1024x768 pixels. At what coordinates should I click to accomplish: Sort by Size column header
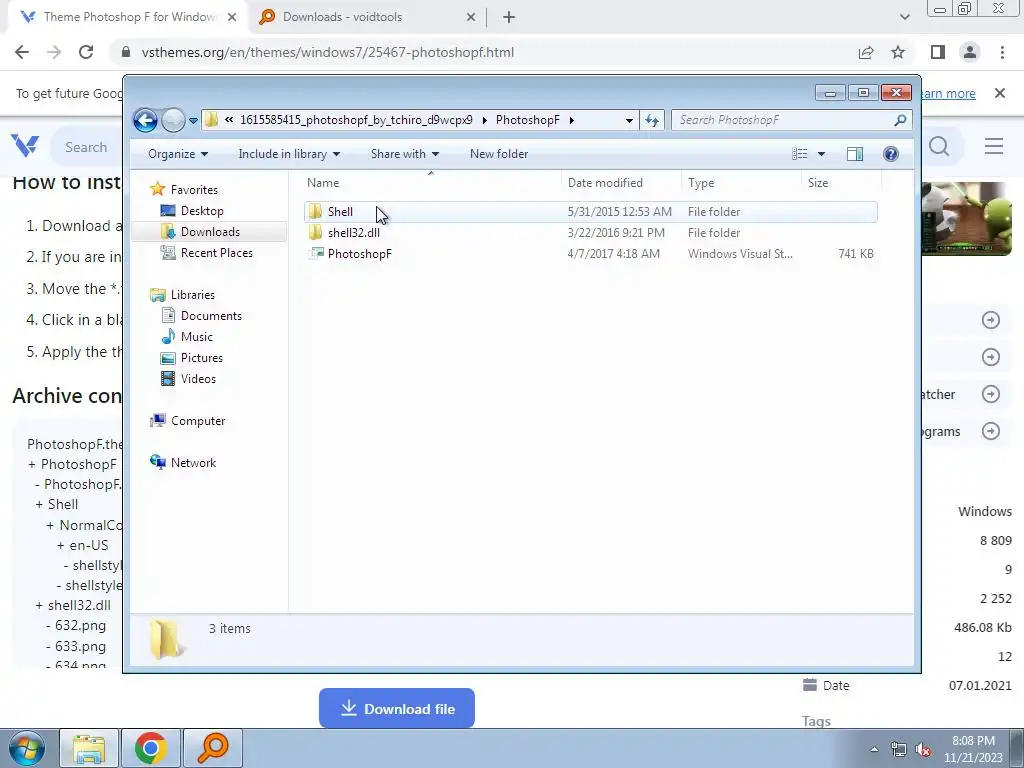841,183
